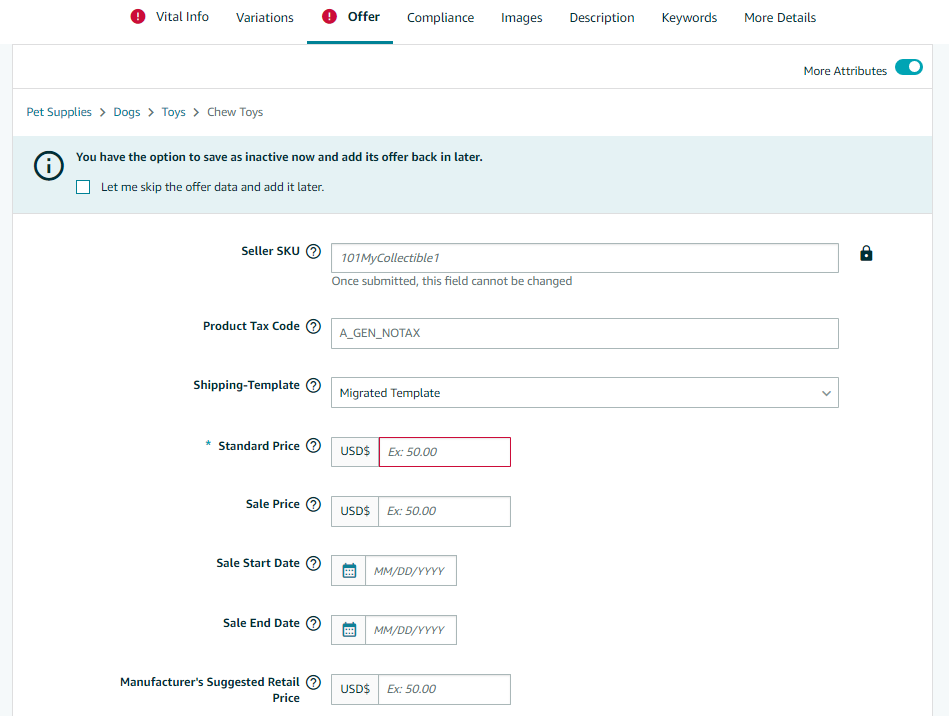
Task: Toggle the More Attributes switch
Action: (x=908, y=68)
